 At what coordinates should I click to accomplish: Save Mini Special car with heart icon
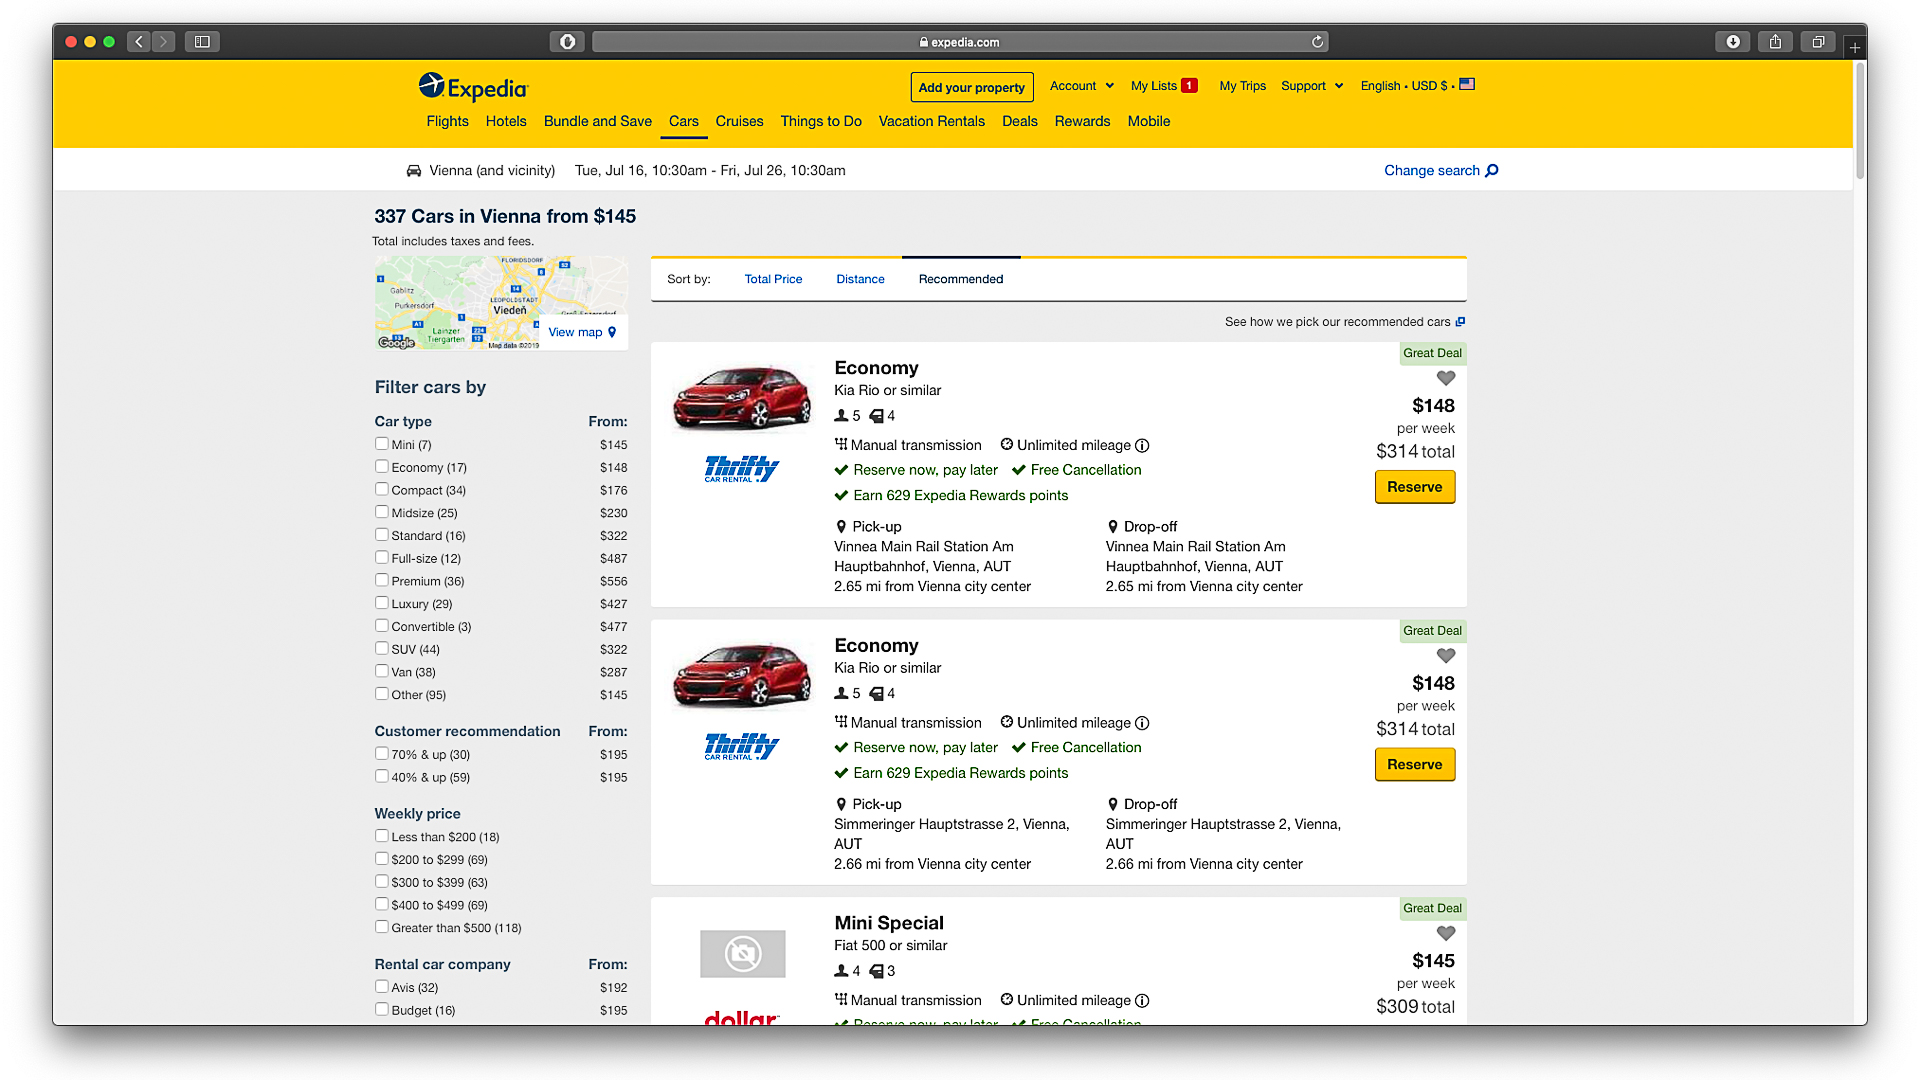point(1446,933)
